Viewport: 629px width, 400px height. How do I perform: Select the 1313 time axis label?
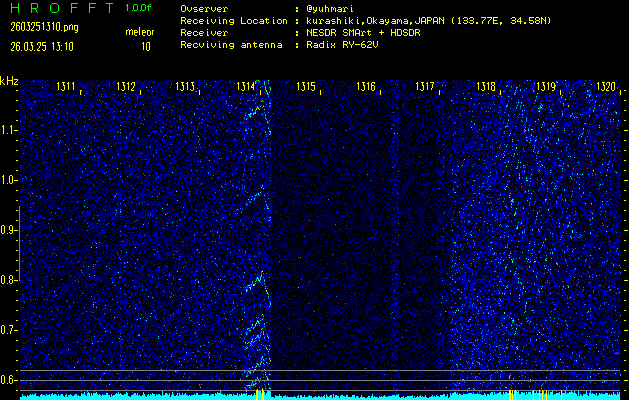[x=185, y=86]
